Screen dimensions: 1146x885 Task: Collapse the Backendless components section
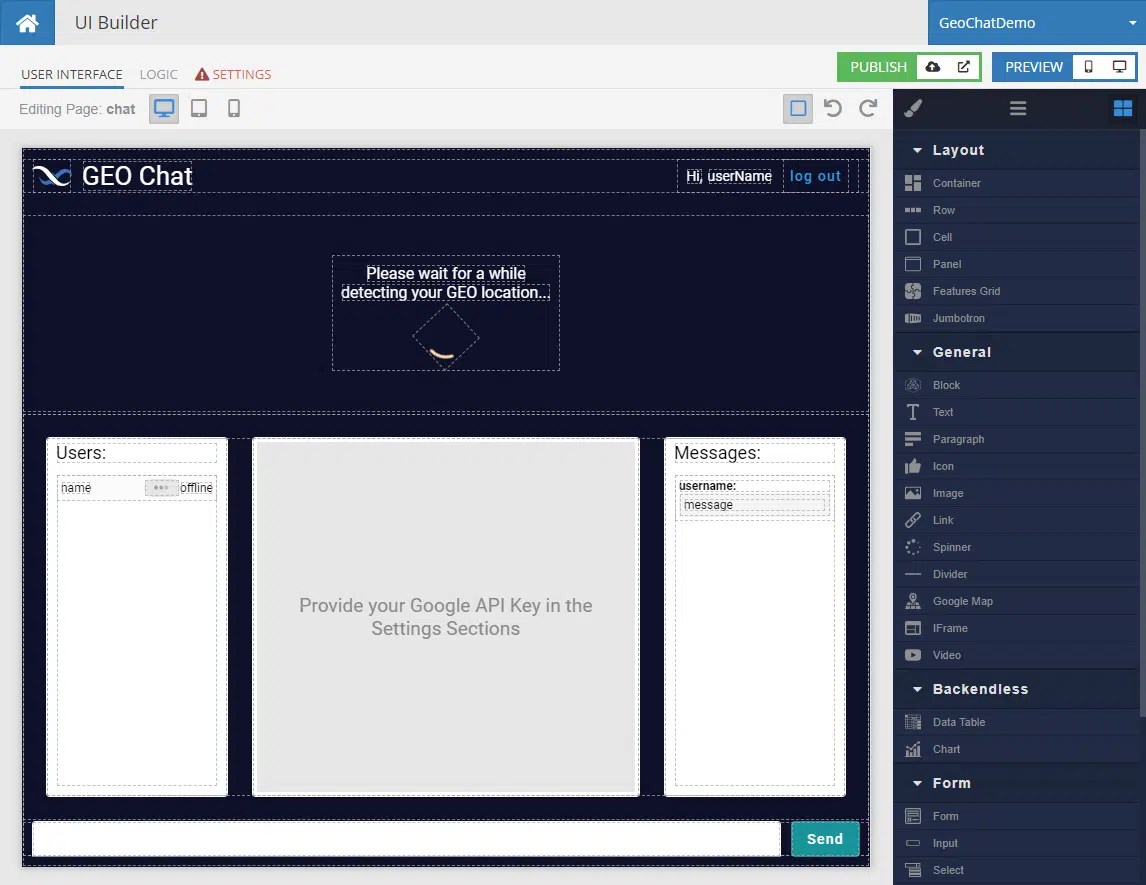coord(917,689)
